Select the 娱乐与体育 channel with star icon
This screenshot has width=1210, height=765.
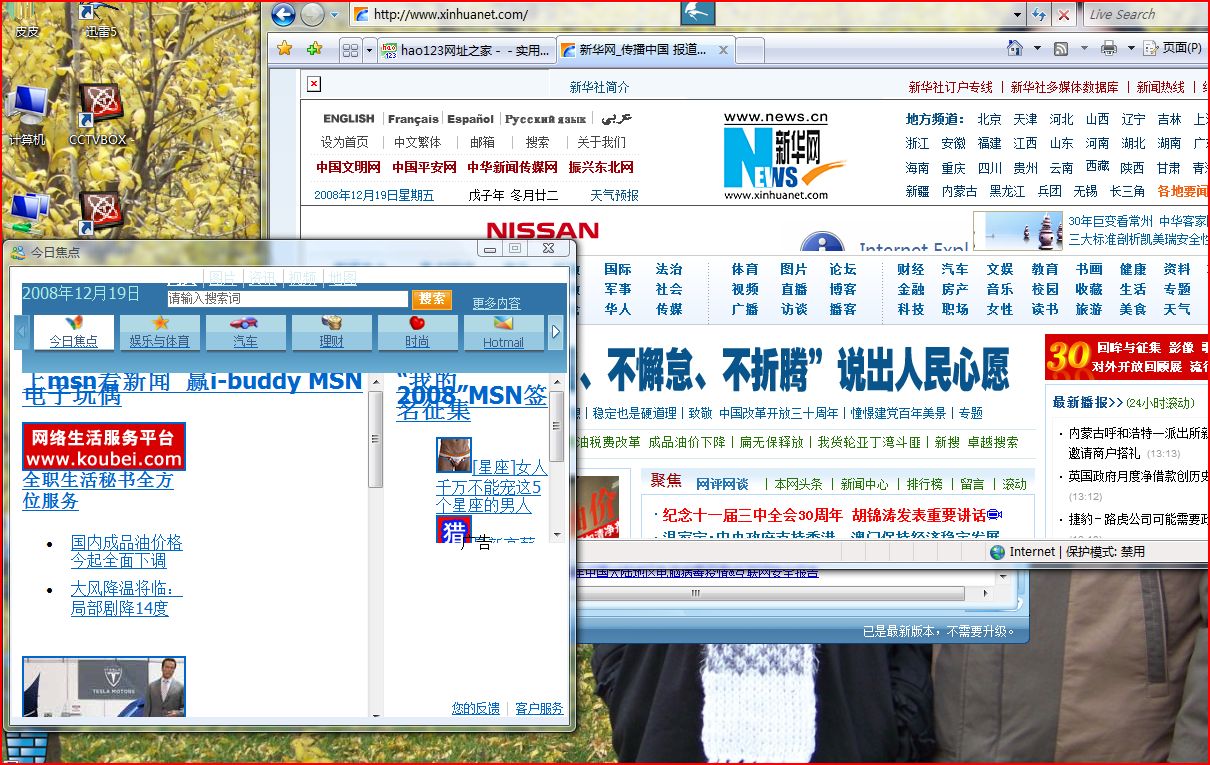(160, 332)
